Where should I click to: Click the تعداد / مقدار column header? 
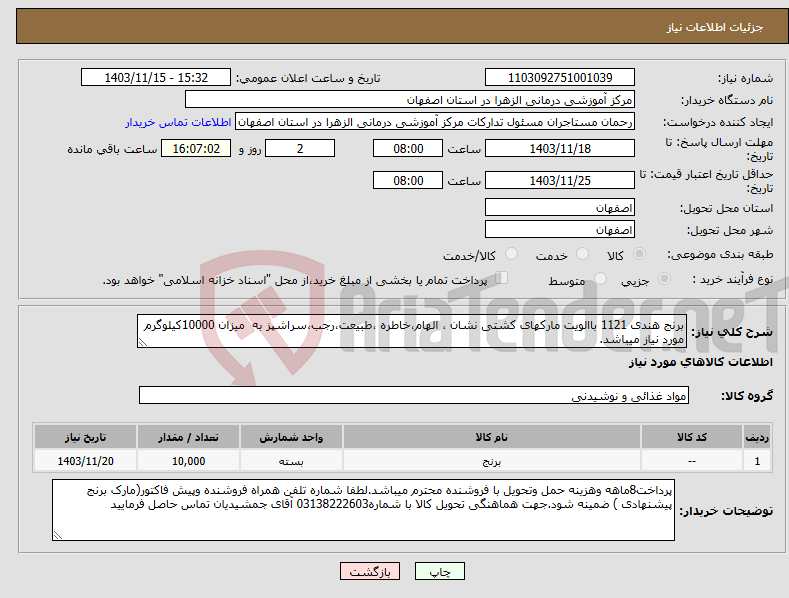click(188, 437)
